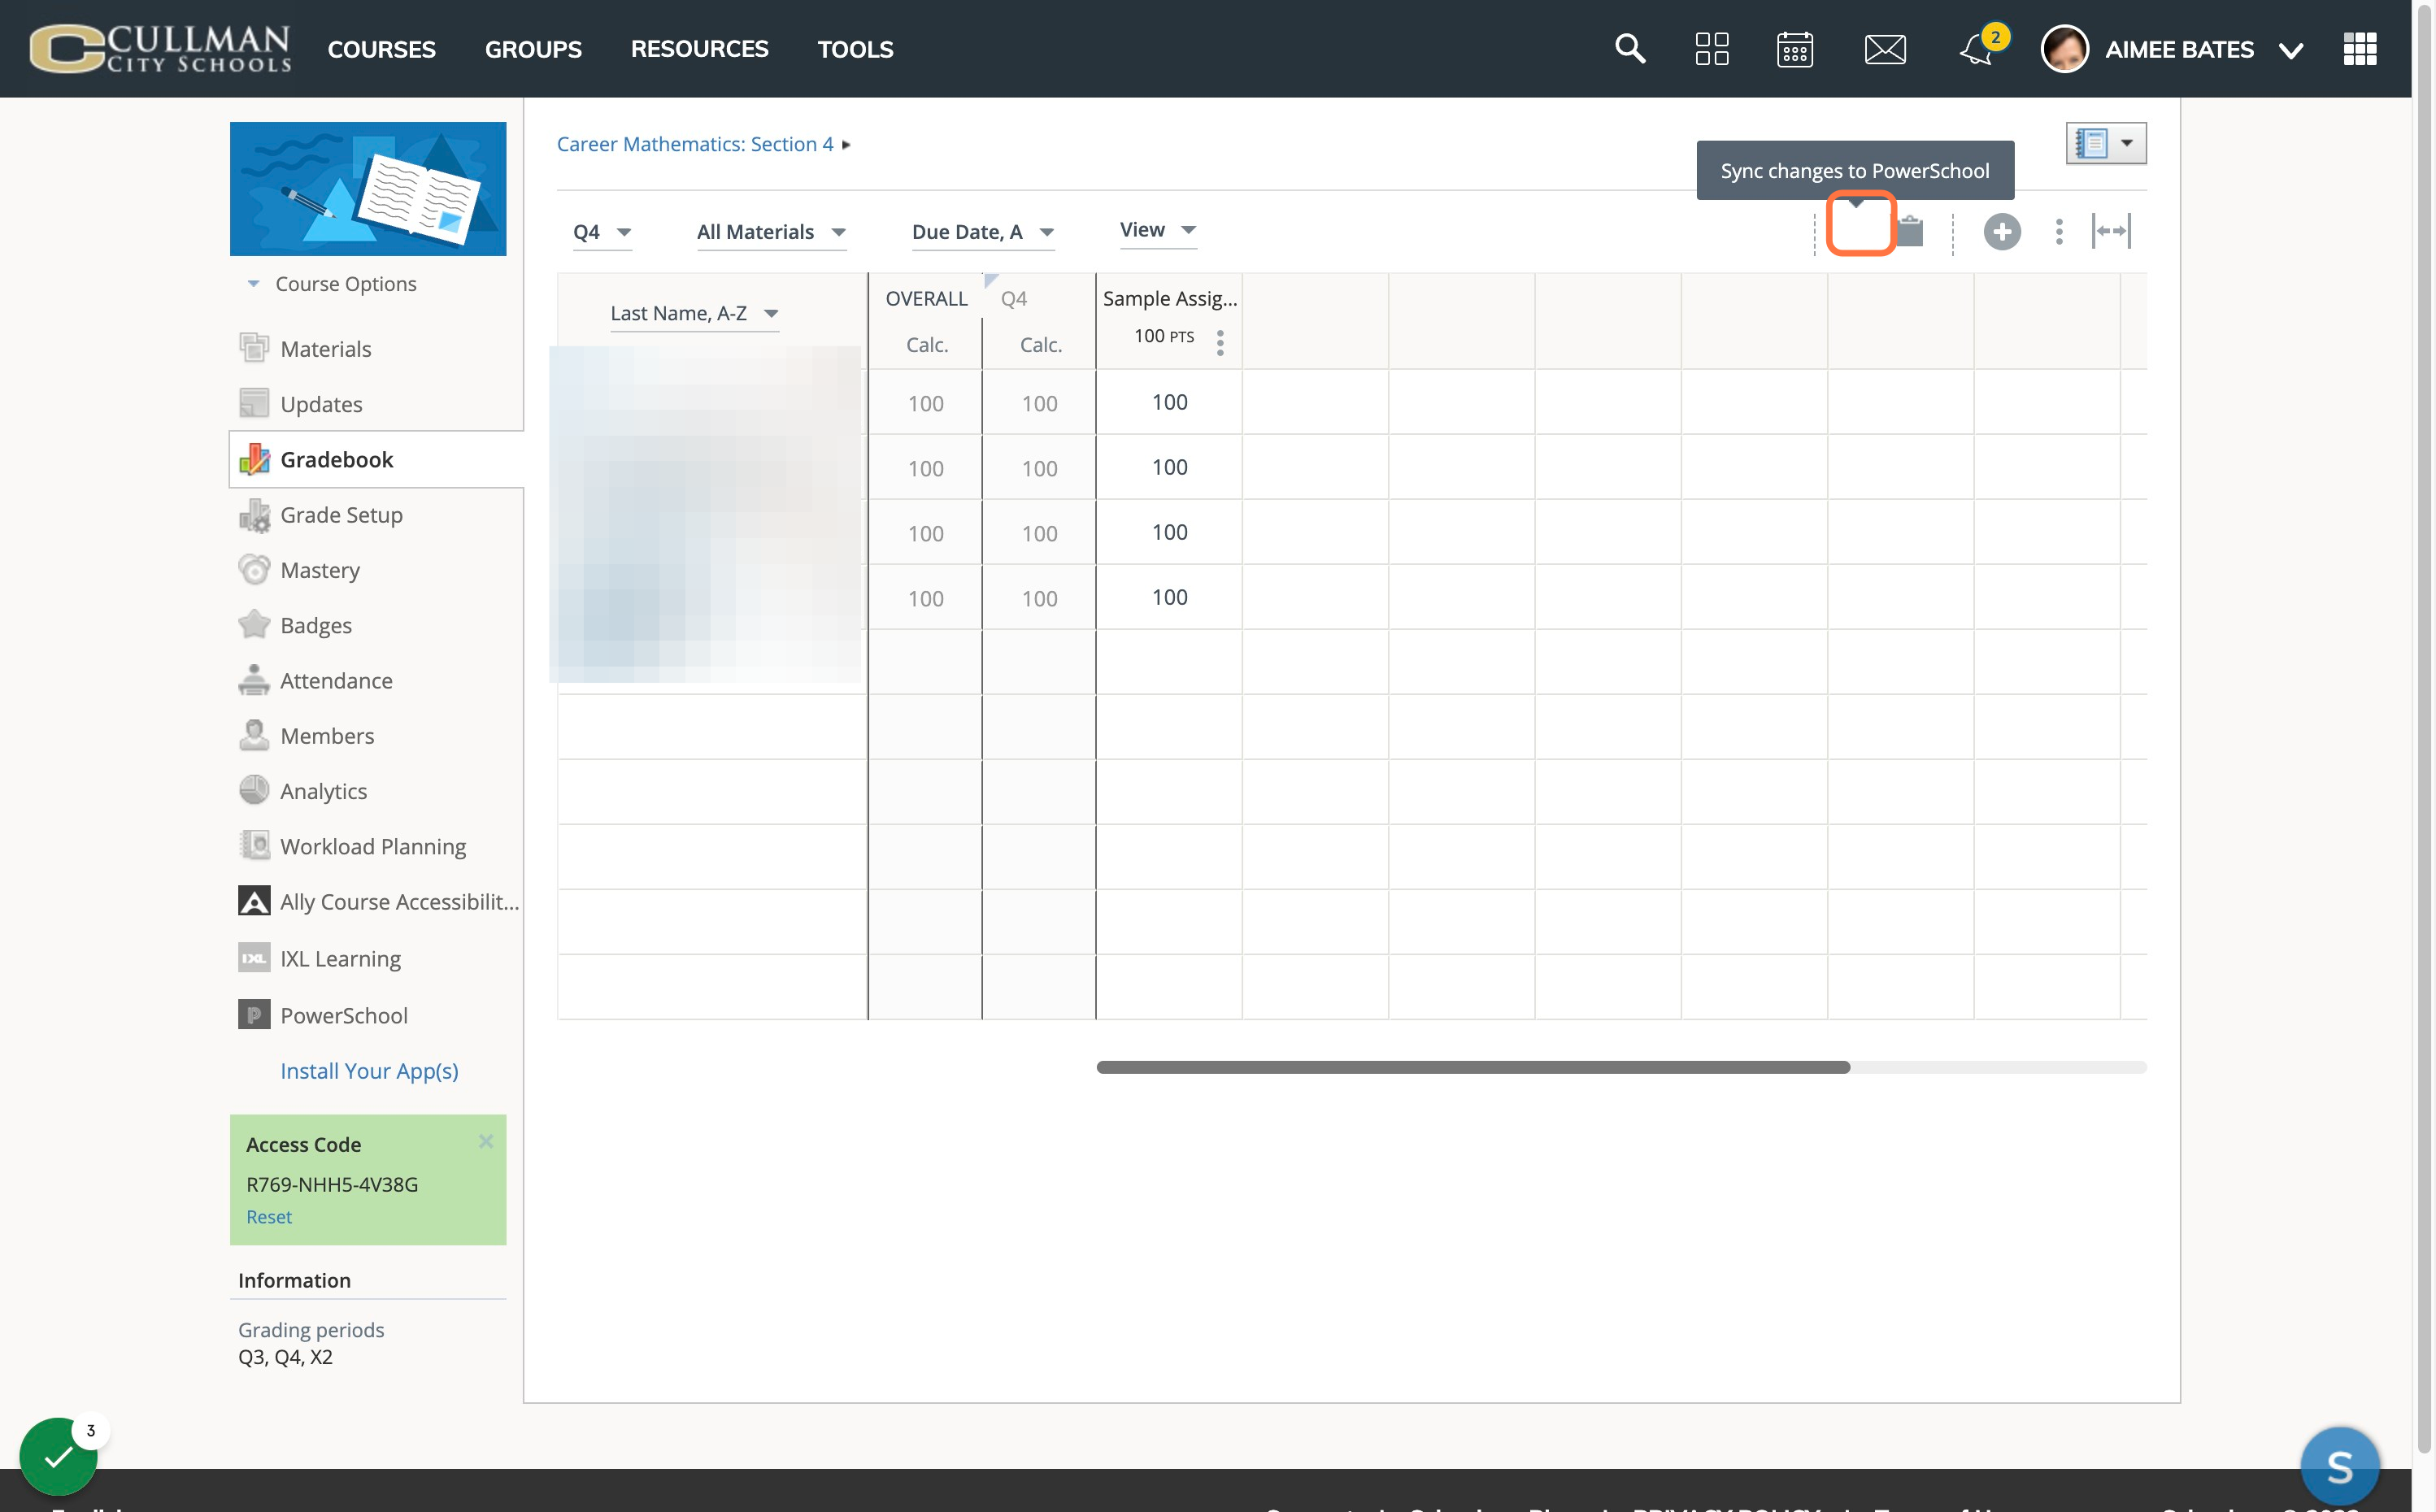Open the calendar icon in top bar
The height and width of the screenshot is (1512, 2436).
click(x=1795, y=48)
